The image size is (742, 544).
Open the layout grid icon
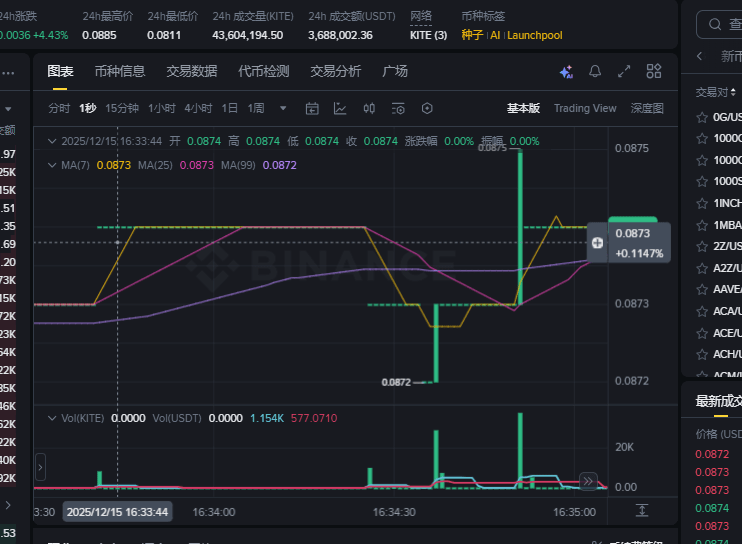pyautogui.click(x=654, y=71)
